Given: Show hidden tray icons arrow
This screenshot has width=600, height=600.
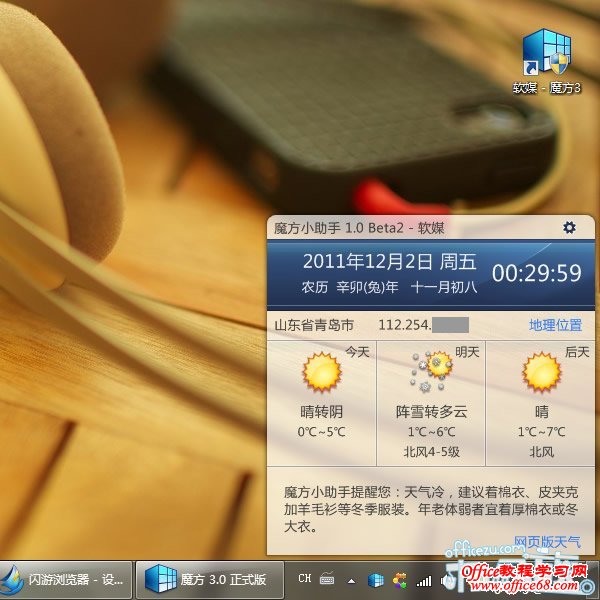Looking at the screenshot, I should 351,581.
